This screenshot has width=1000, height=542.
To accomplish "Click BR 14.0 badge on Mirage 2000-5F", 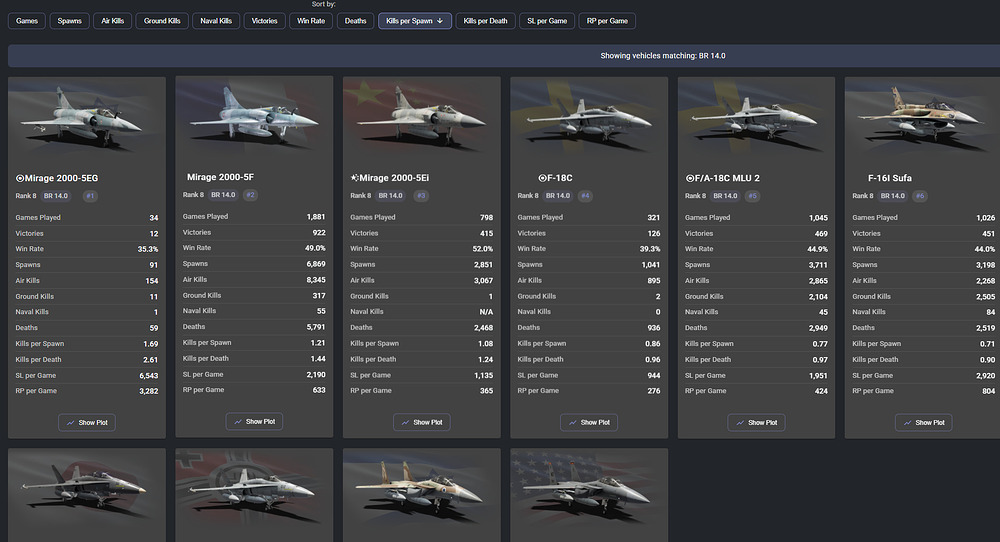I will point(223,195).
